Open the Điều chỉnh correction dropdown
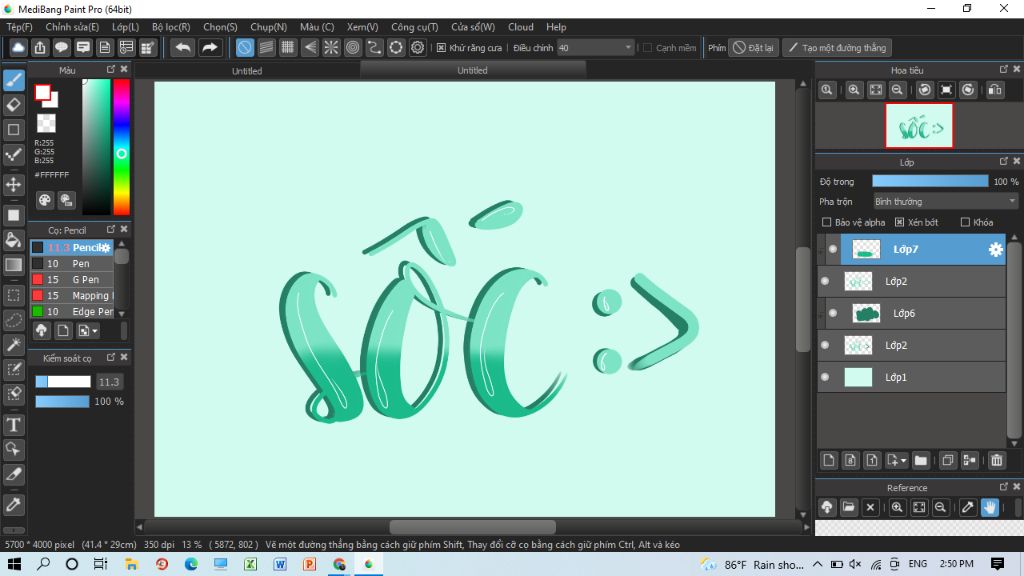Screen dimensions: 1024x576 (x=595, y=48)
